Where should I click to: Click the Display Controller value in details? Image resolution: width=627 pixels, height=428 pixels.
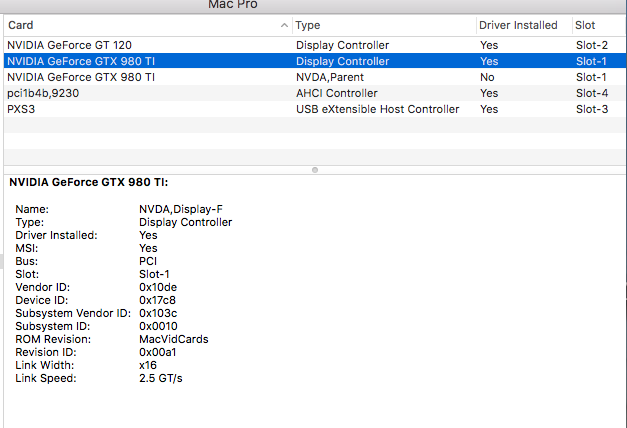(186, 222)
